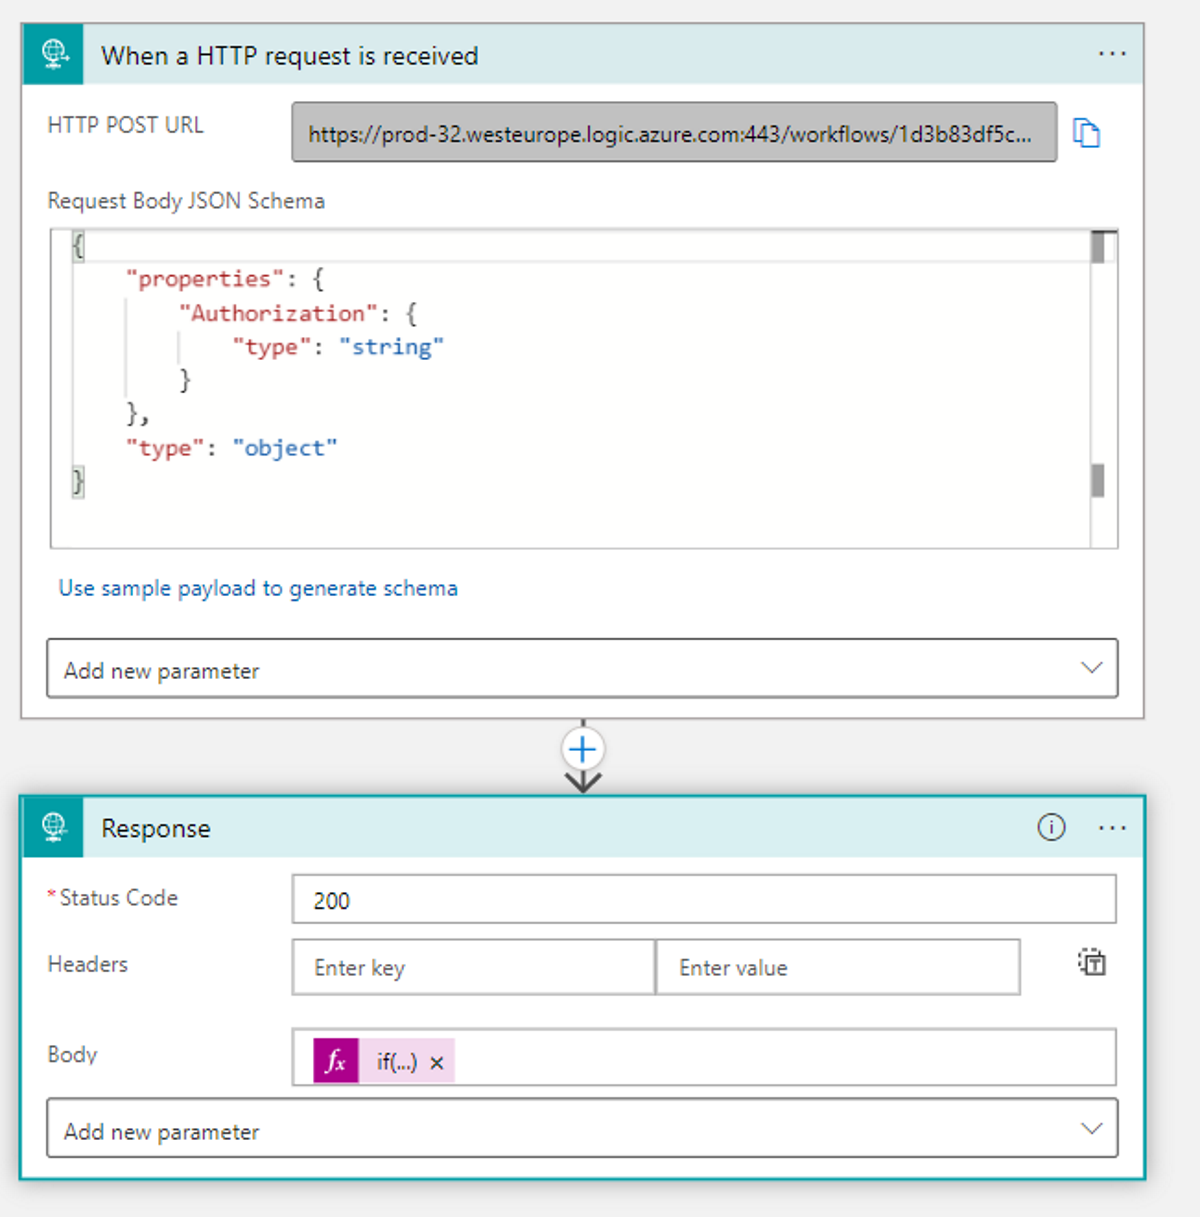Select the if(...) expression token
Image resolution: width=1200 pixels, height=1217 pixels.
pyautogui.click(x=398, y=1062)
